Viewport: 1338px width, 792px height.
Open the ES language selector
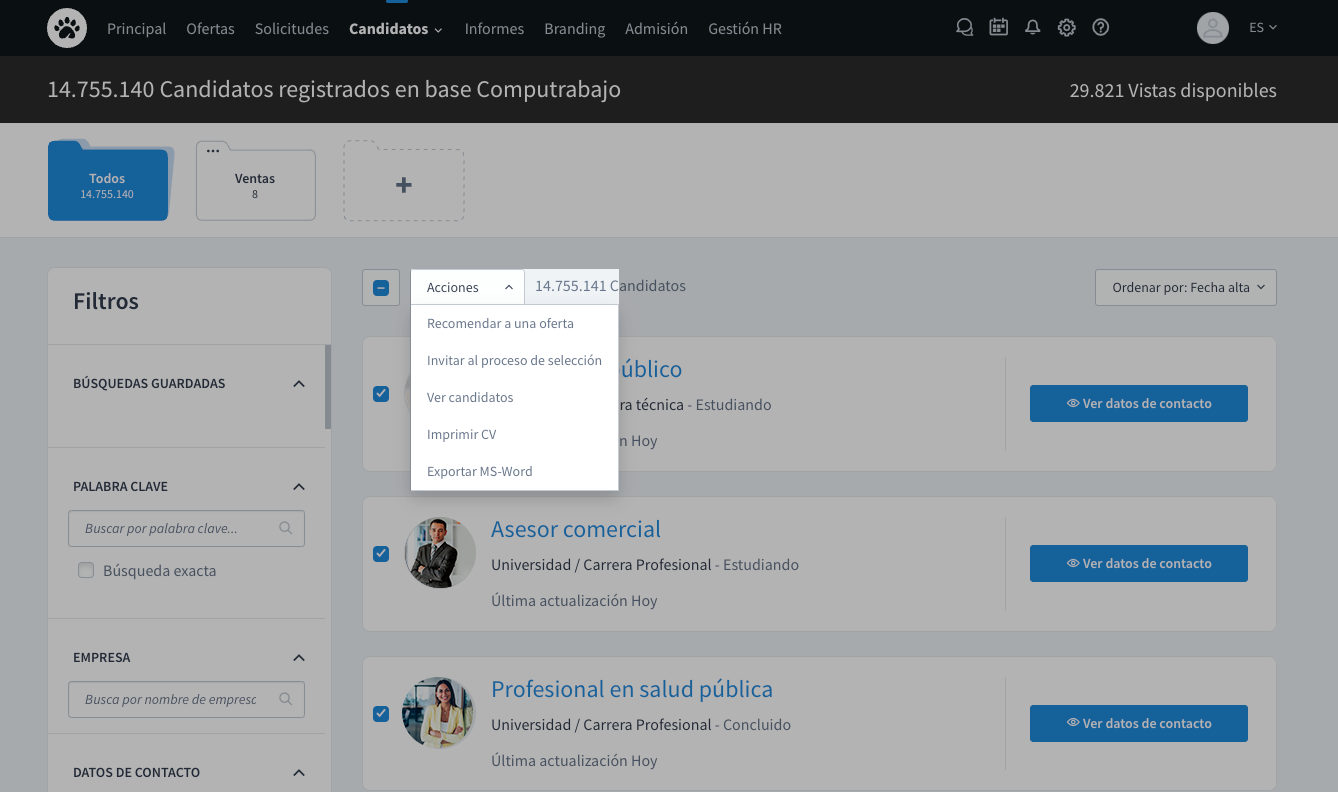(x=1263, y=28)
